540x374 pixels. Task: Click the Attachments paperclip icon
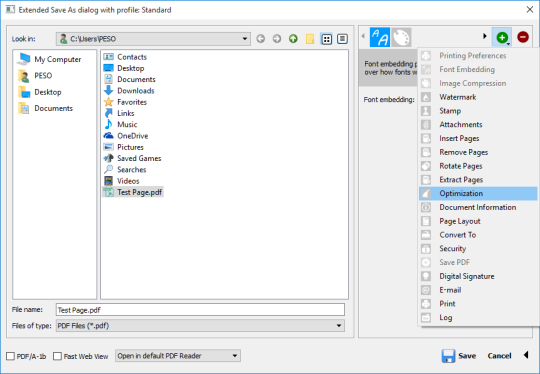[x=426, y=125]
